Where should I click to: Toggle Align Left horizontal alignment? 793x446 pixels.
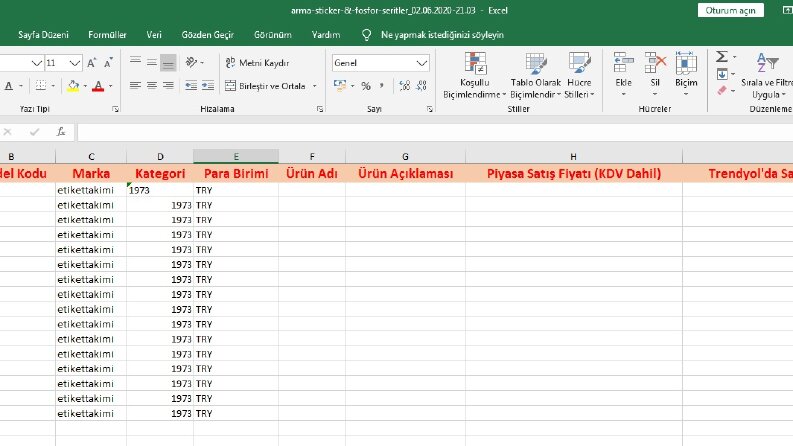pyautogui.click(x=135, y=85)
